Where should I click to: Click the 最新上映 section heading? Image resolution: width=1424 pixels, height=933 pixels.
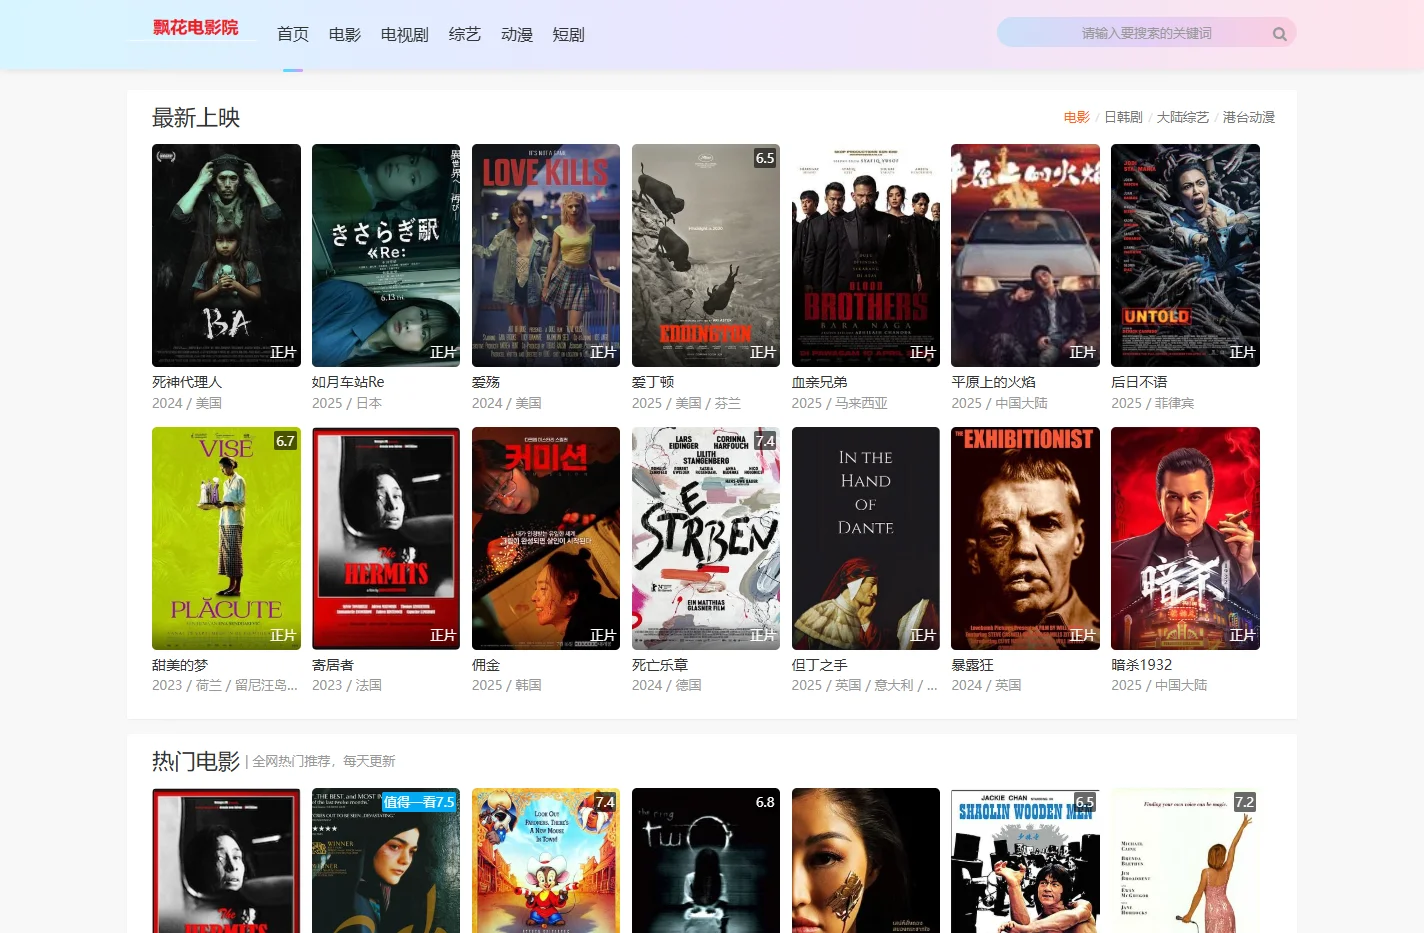pyautogui.click(x=196, y=118)
